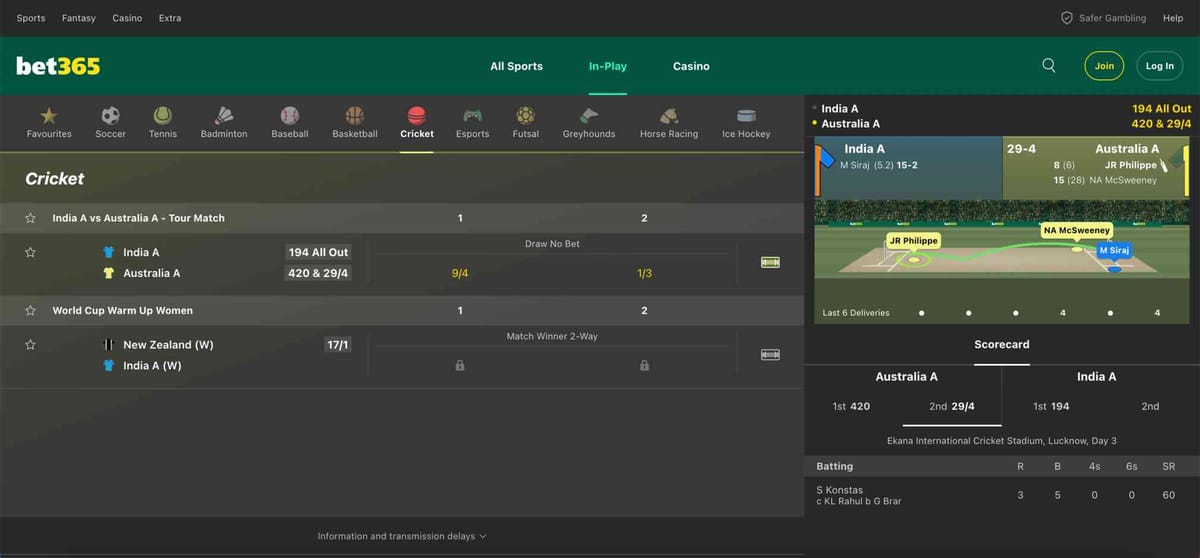Select Australia A 2nd innings 29/4

952,406
